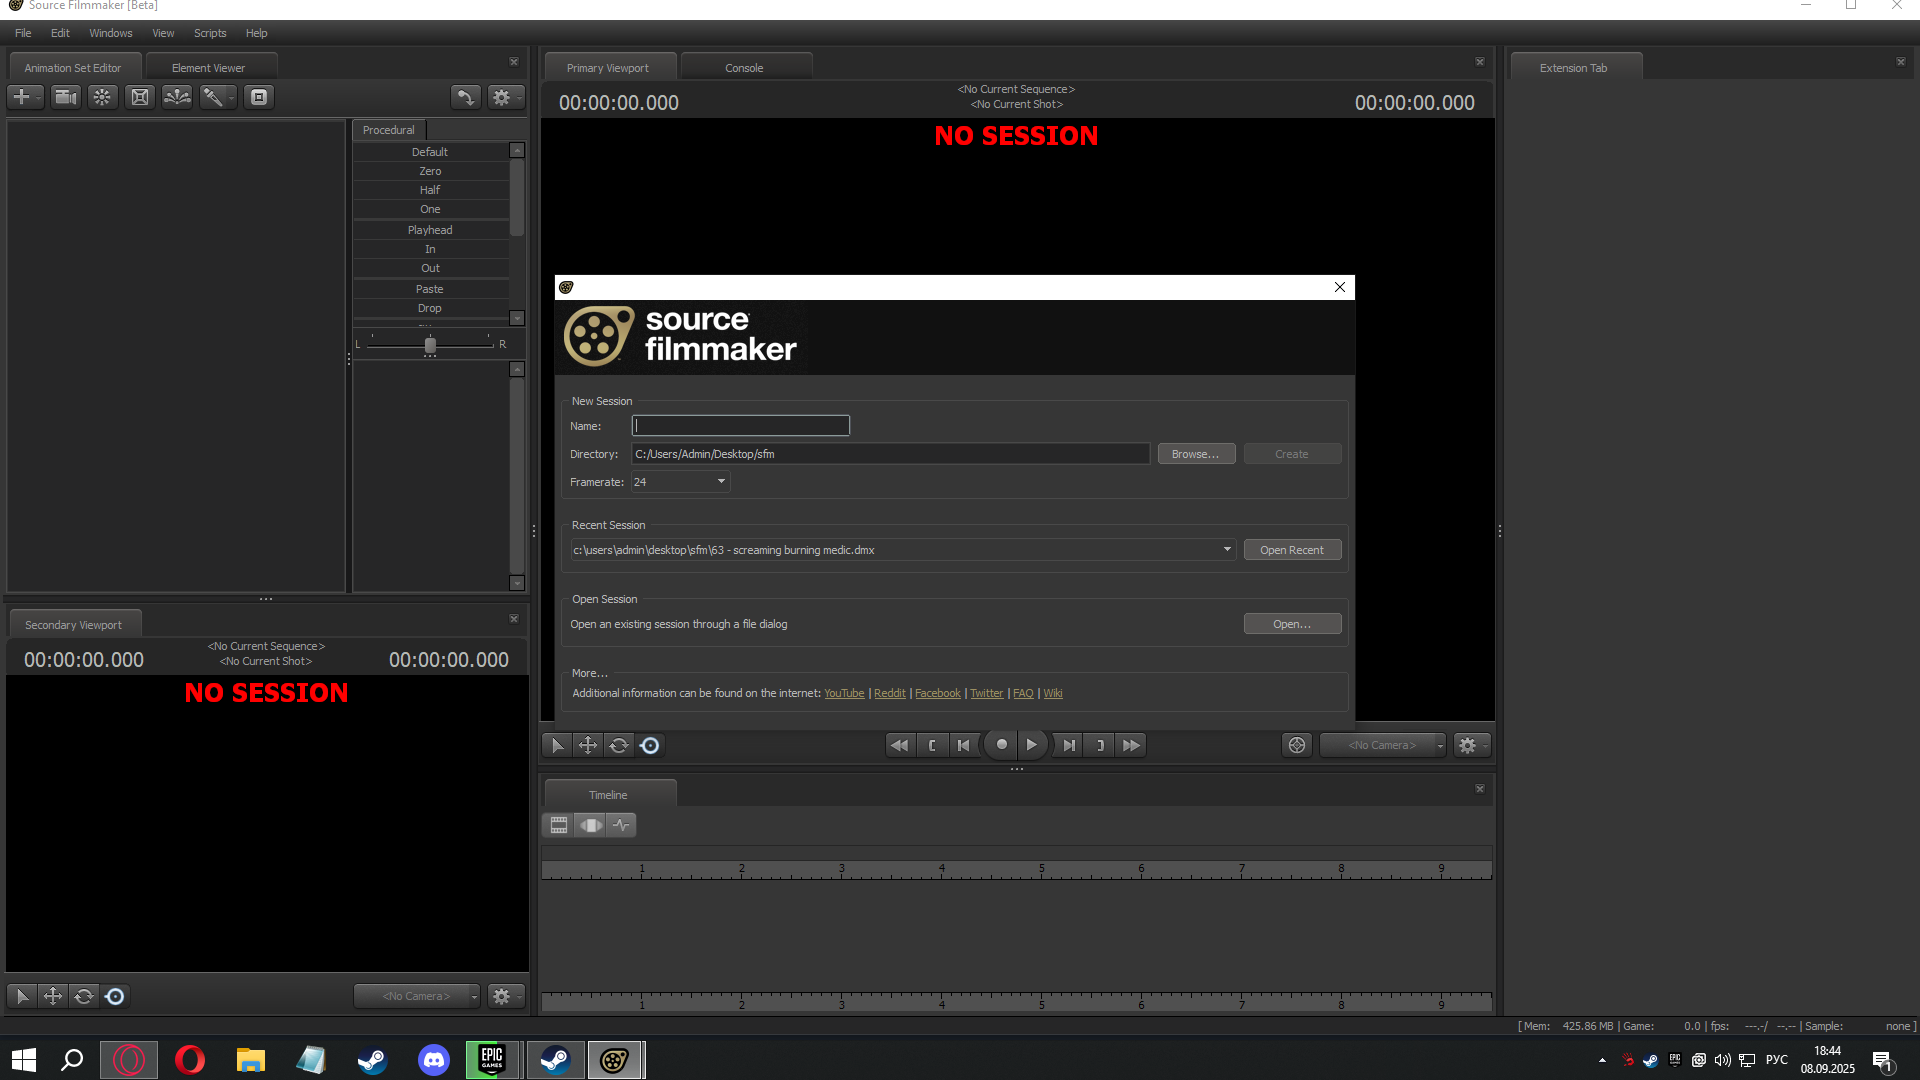Click the Open Recent button
Screen dimensions: 1920x1080
click(x=1292, y=550)
